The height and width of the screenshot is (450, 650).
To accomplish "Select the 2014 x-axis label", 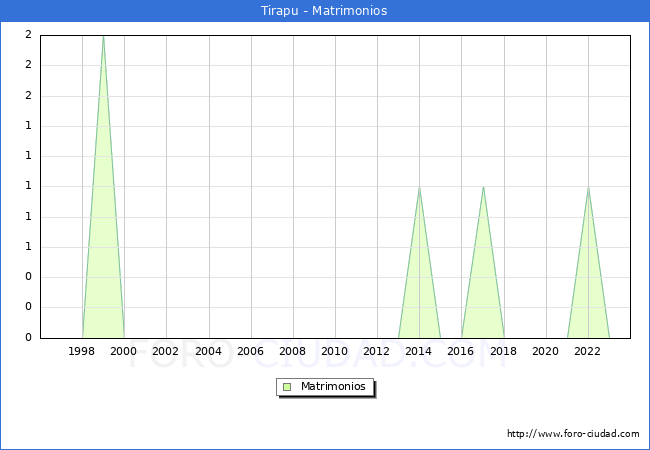I will [x=418, y=351].
